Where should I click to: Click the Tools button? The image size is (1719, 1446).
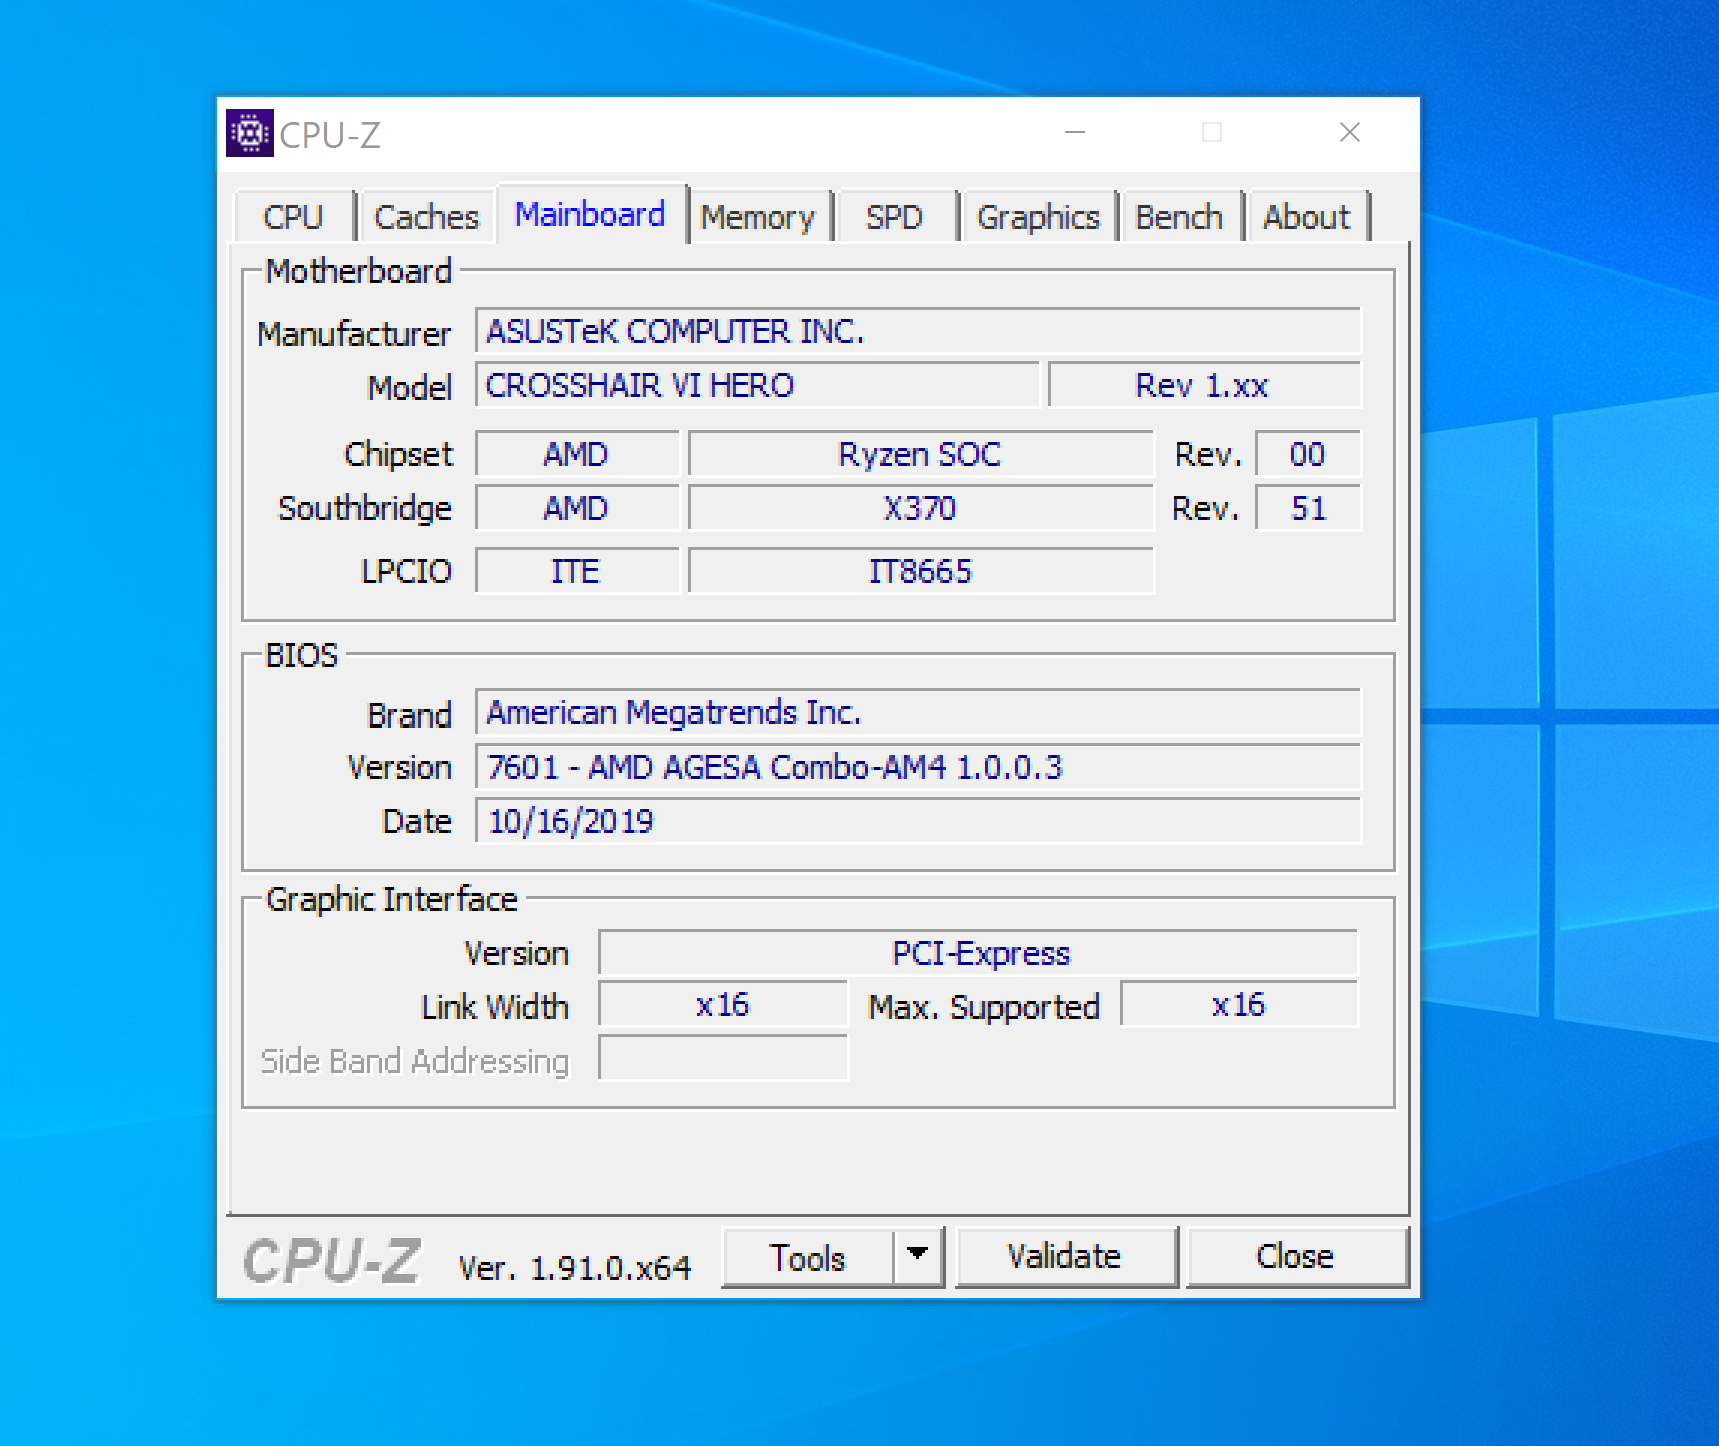807,1257
